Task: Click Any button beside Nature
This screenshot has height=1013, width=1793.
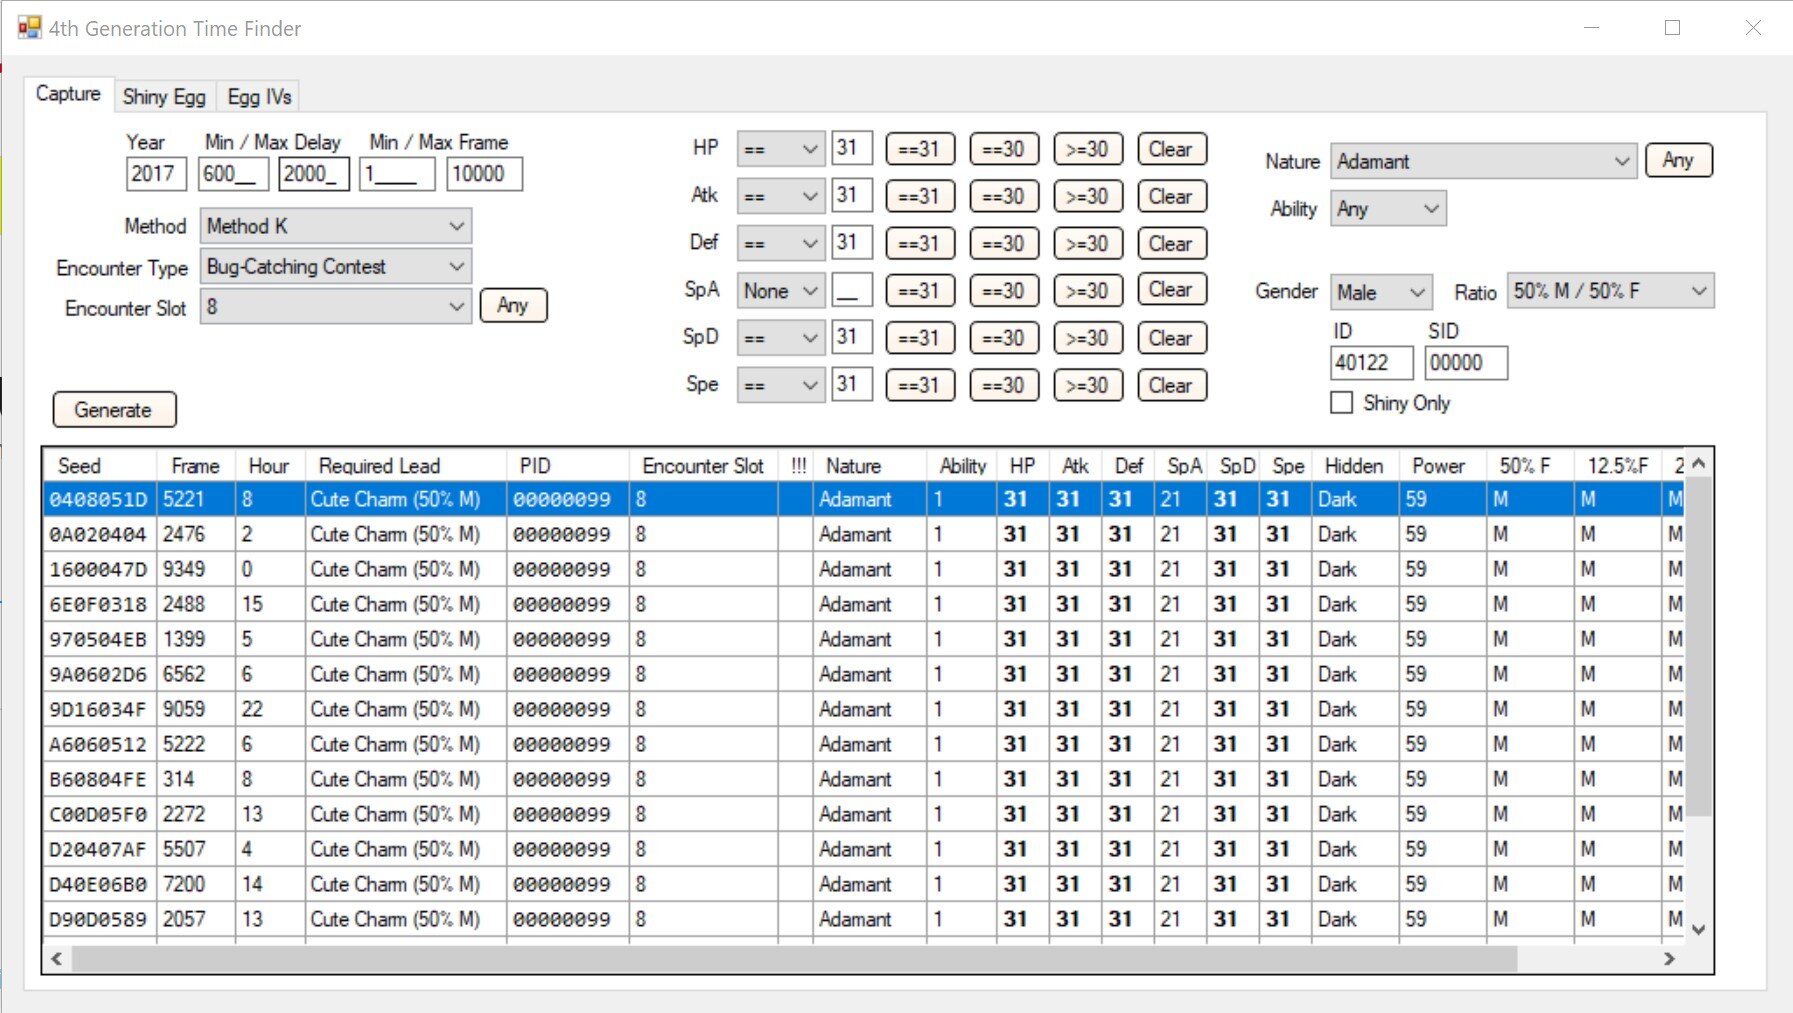Action: point(1678,160)
